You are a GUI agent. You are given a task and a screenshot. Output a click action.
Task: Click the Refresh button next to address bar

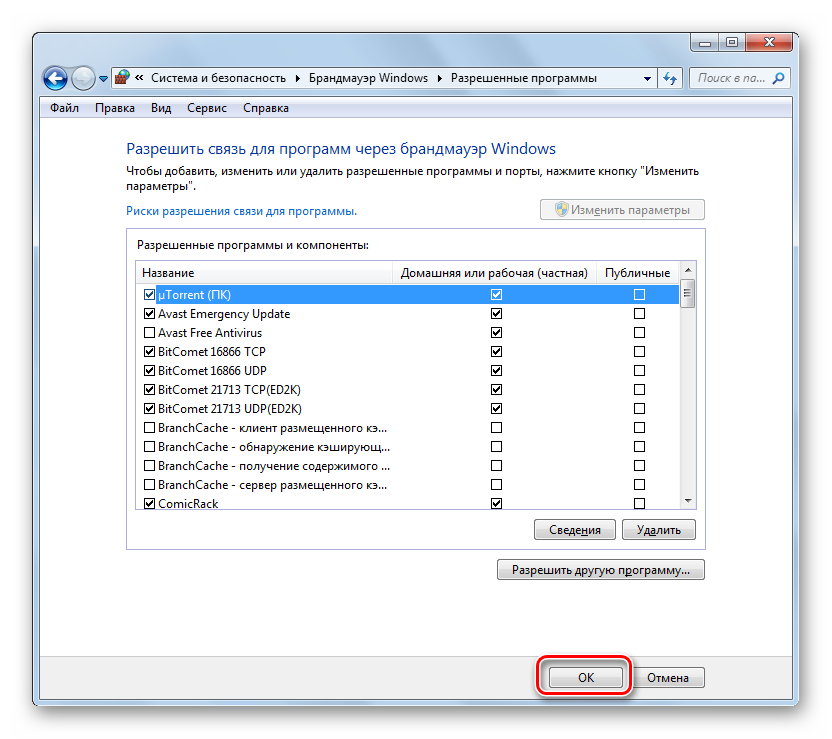670,78
